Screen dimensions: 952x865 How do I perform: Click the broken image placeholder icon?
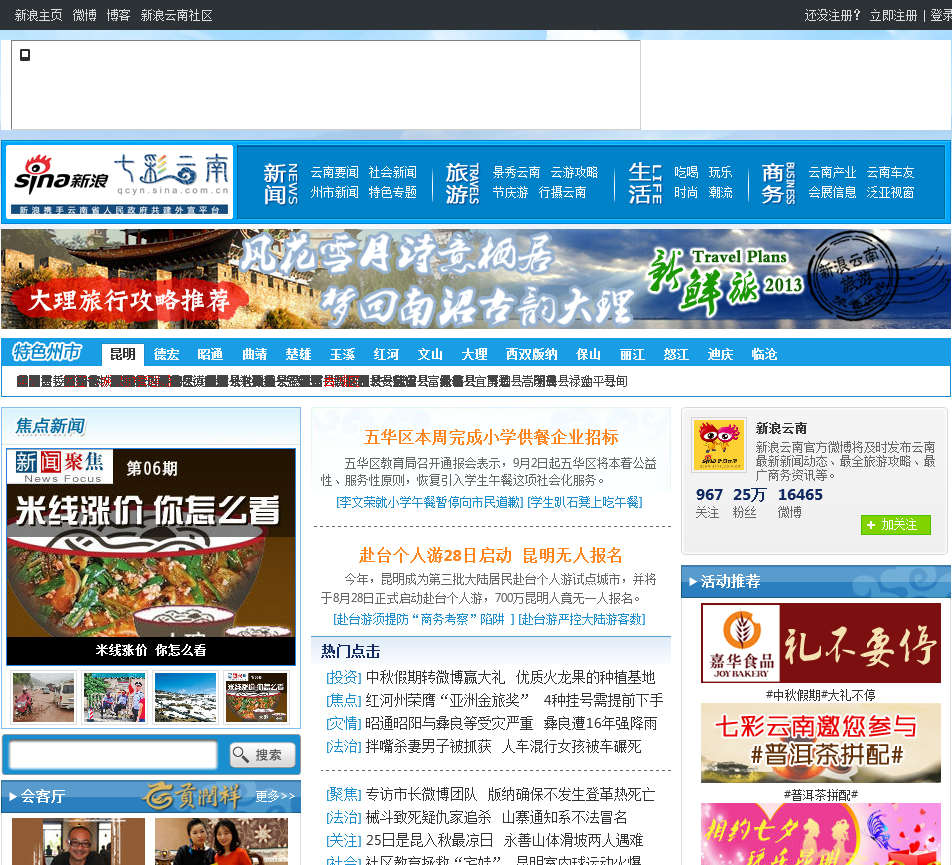click(25, 55)
